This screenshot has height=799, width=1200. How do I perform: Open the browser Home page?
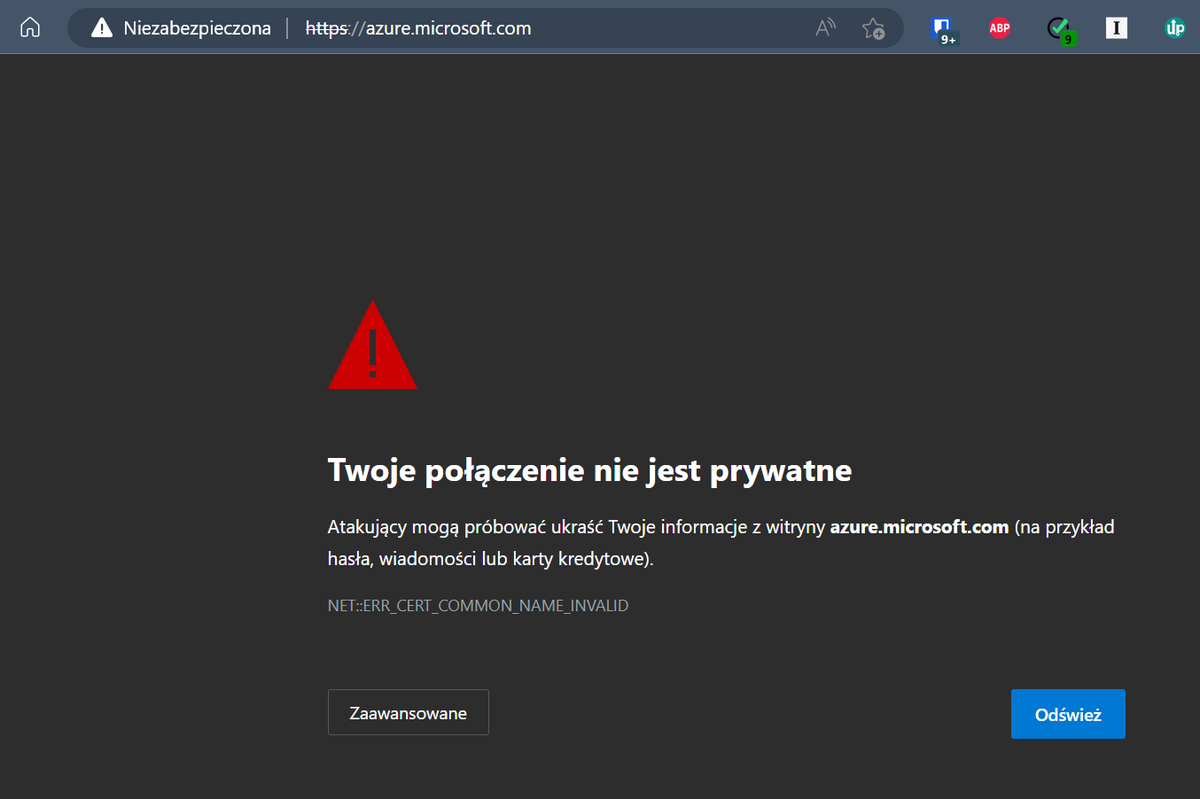point(30,27)
